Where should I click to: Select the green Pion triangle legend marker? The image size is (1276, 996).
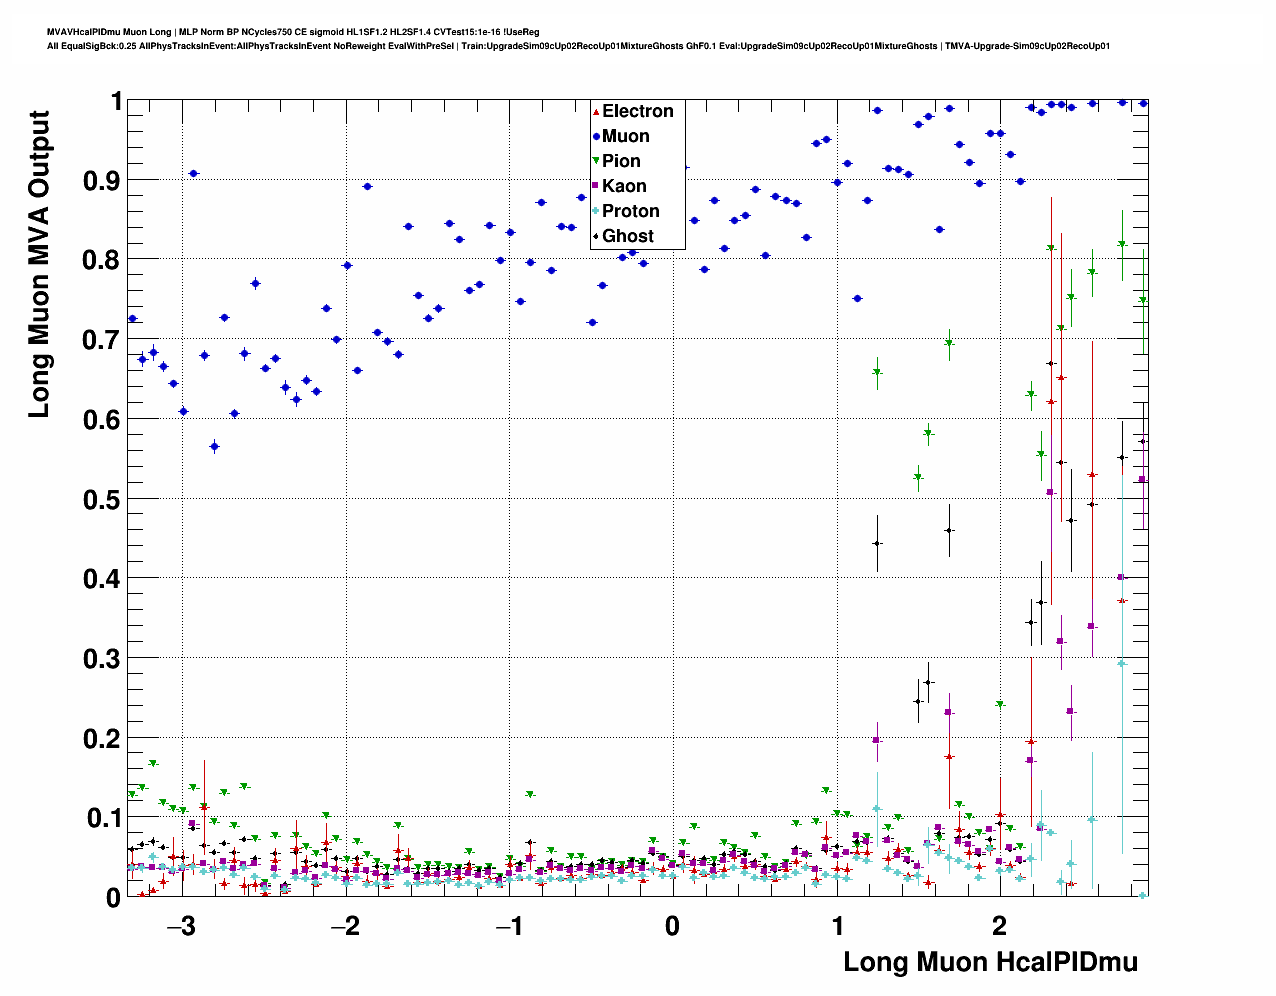pos(597,161)
